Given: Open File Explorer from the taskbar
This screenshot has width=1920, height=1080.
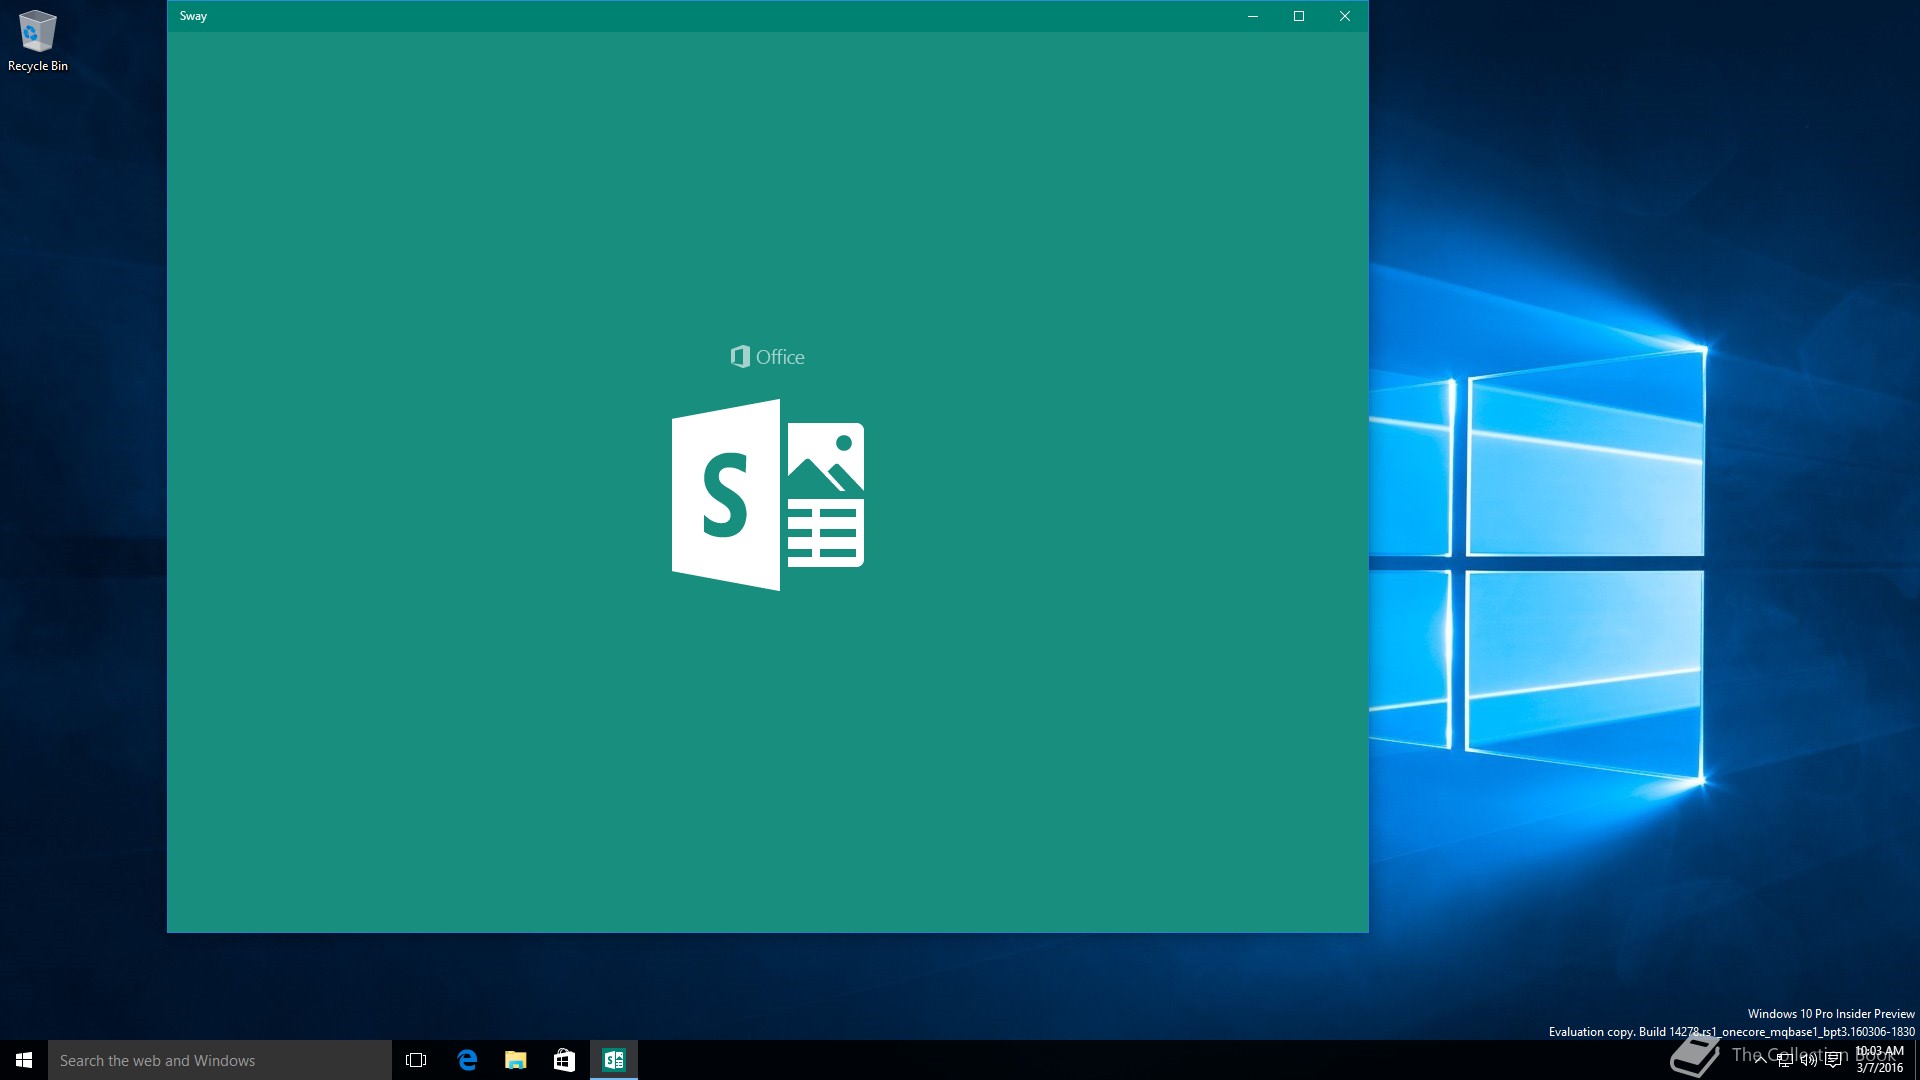Looking at the screenshot, I should click(516, 1060).
